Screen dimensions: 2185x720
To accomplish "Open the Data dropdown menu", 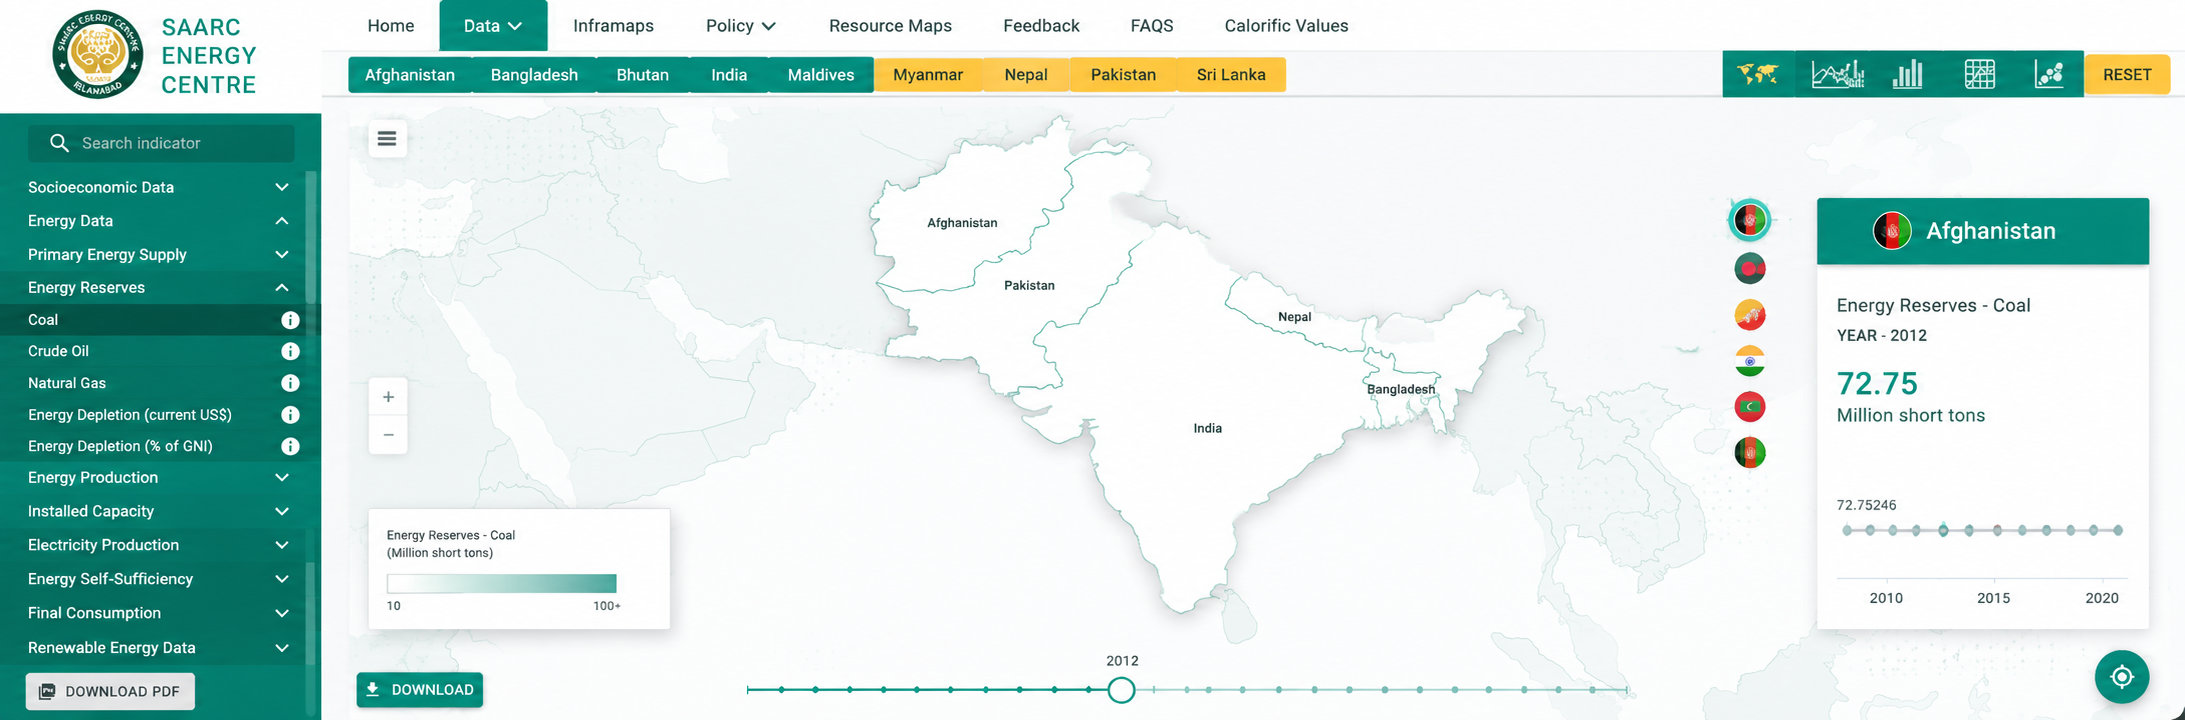I will click(493, 26).
